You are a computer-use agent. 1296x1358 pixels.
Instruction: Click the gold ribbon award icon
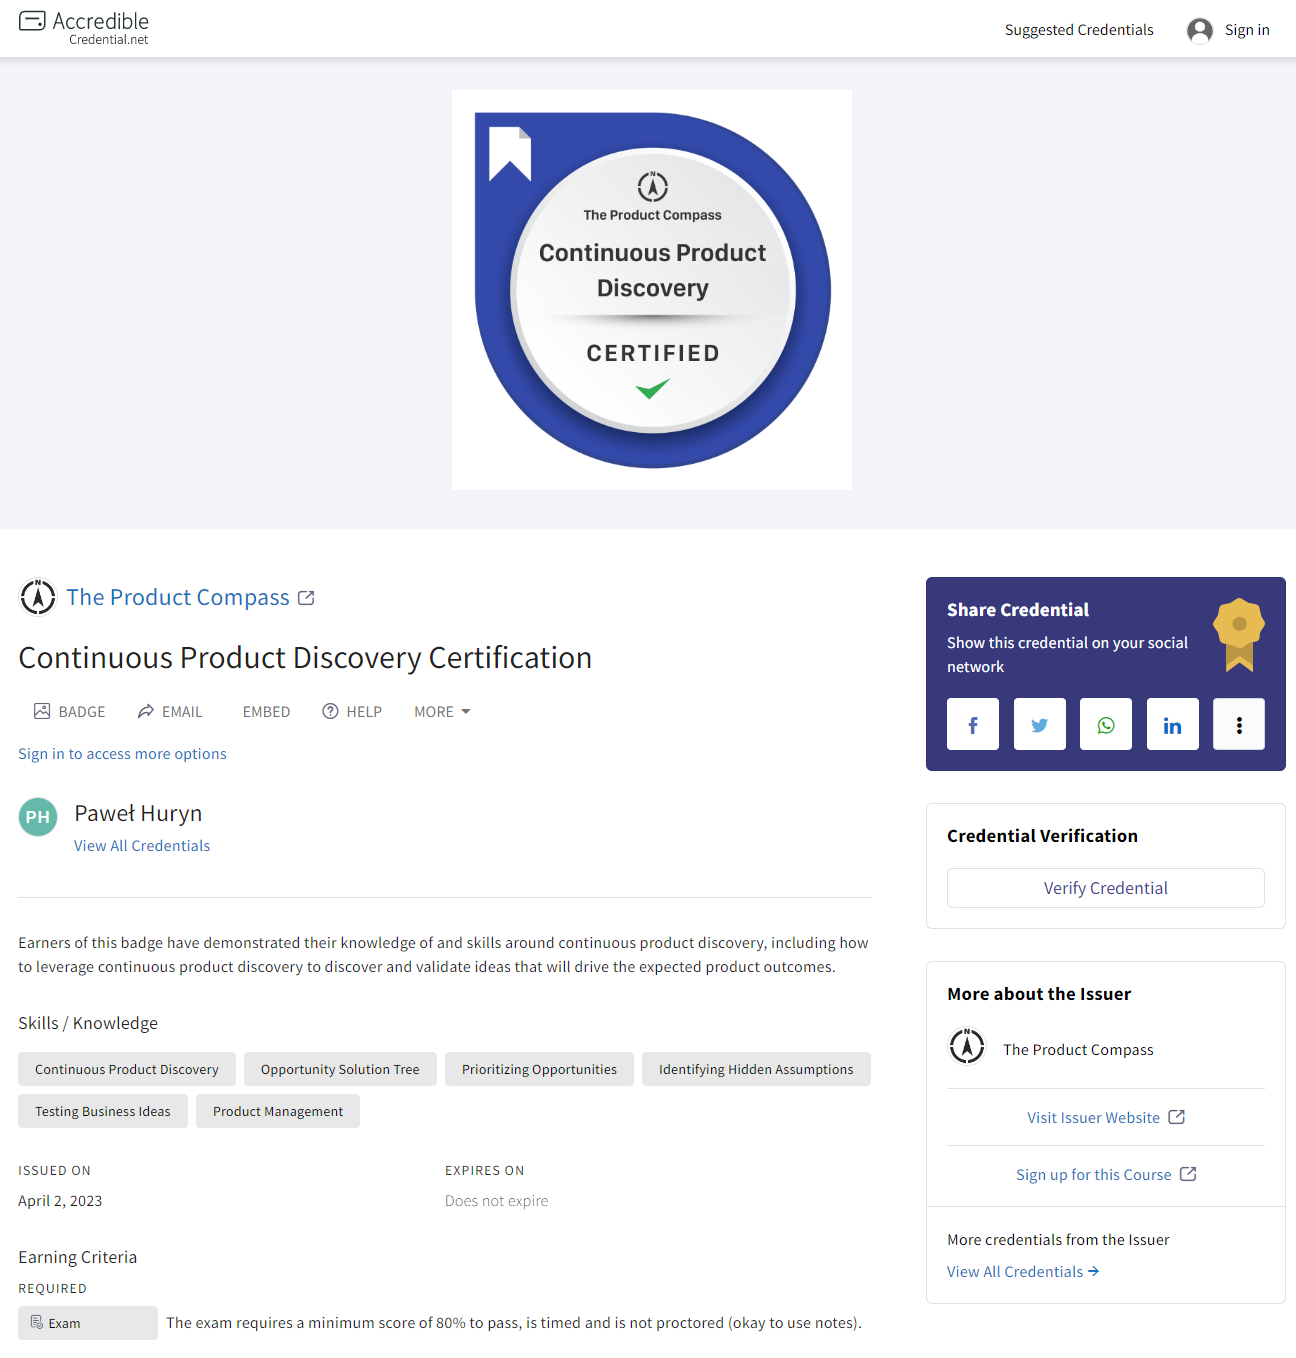point(1238,634)
